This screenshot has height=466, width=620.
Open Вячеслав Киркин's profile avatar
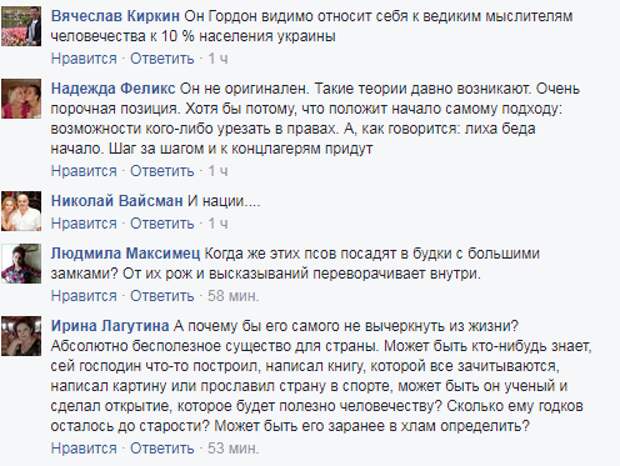click(x=21, y=26)
